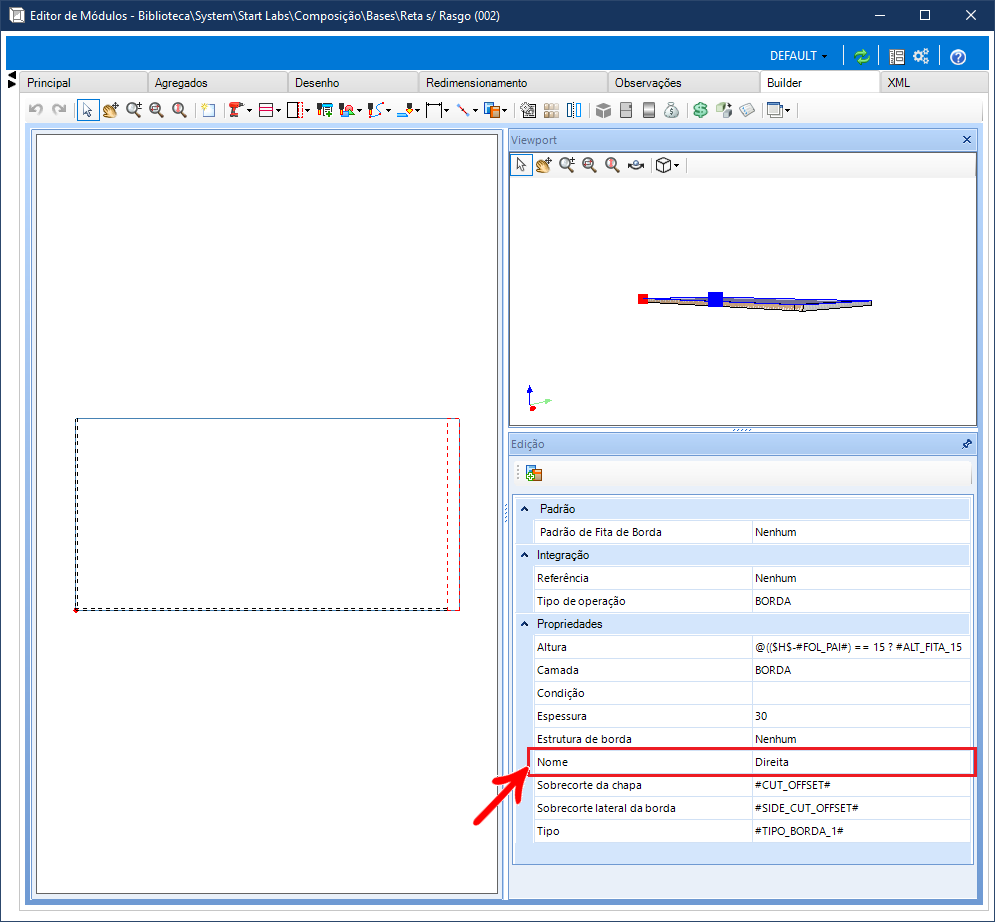Open the window layout dropdown icon

[778, 110]
